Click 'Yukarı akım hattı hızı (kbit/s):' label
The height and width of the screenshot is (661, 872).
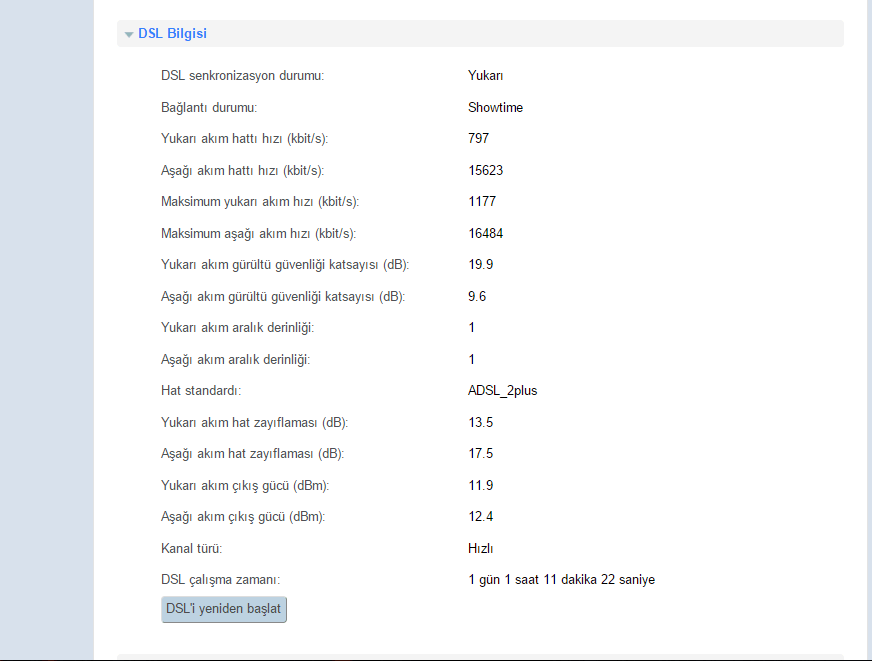(x=245, y=138)
